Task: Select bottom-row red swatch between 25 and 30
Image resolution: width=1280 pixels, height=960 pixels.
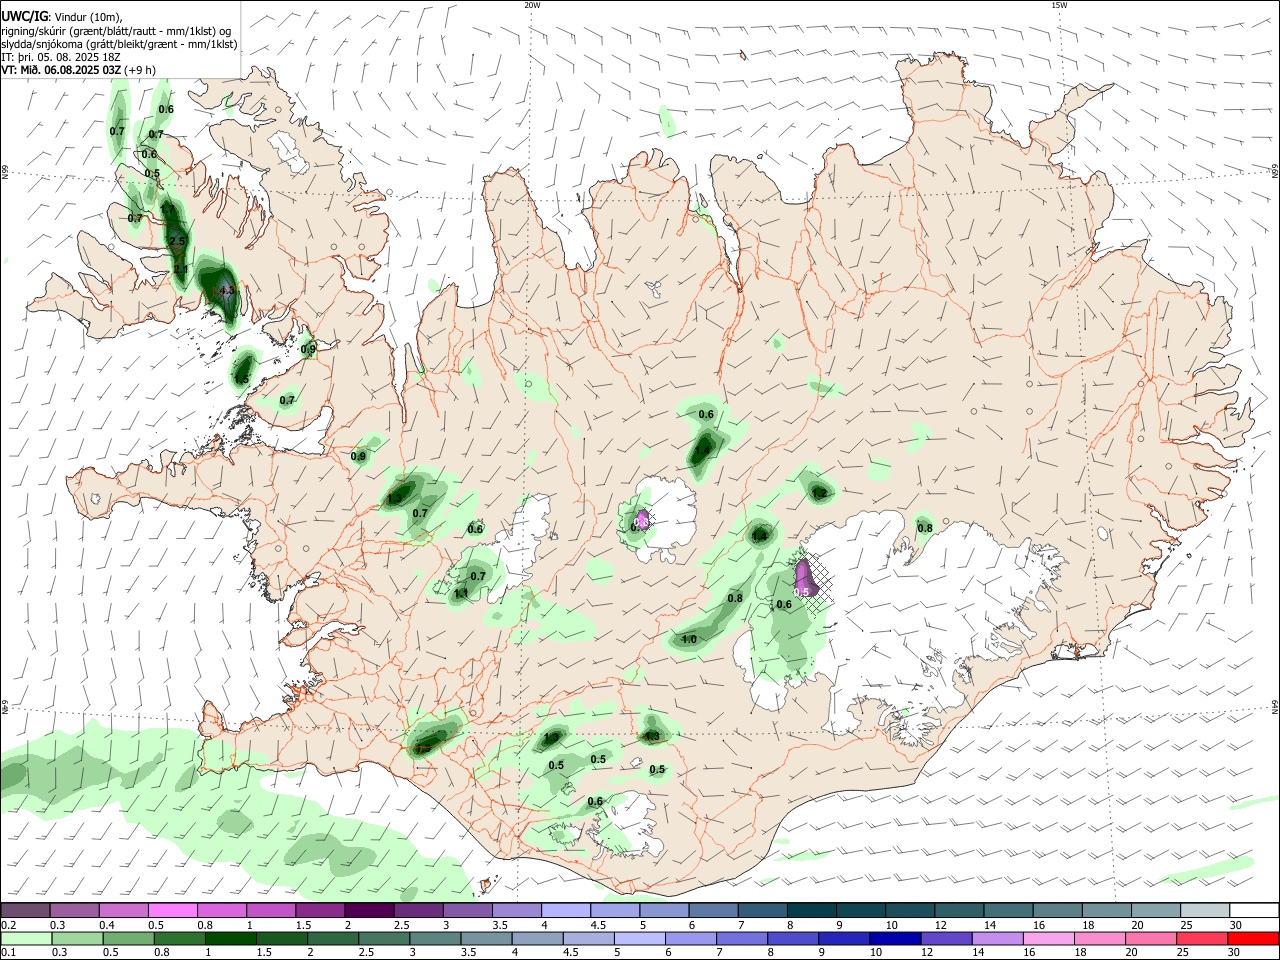Action: 1204,939
